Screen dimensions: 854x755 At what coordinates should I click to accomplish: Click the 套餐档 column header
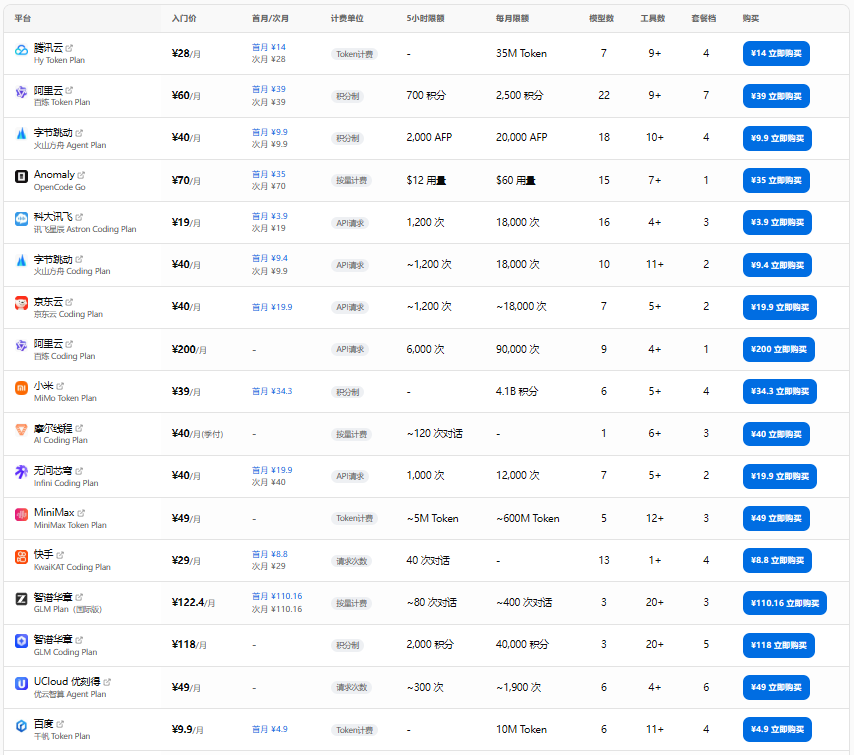click(x=704, y=19)
